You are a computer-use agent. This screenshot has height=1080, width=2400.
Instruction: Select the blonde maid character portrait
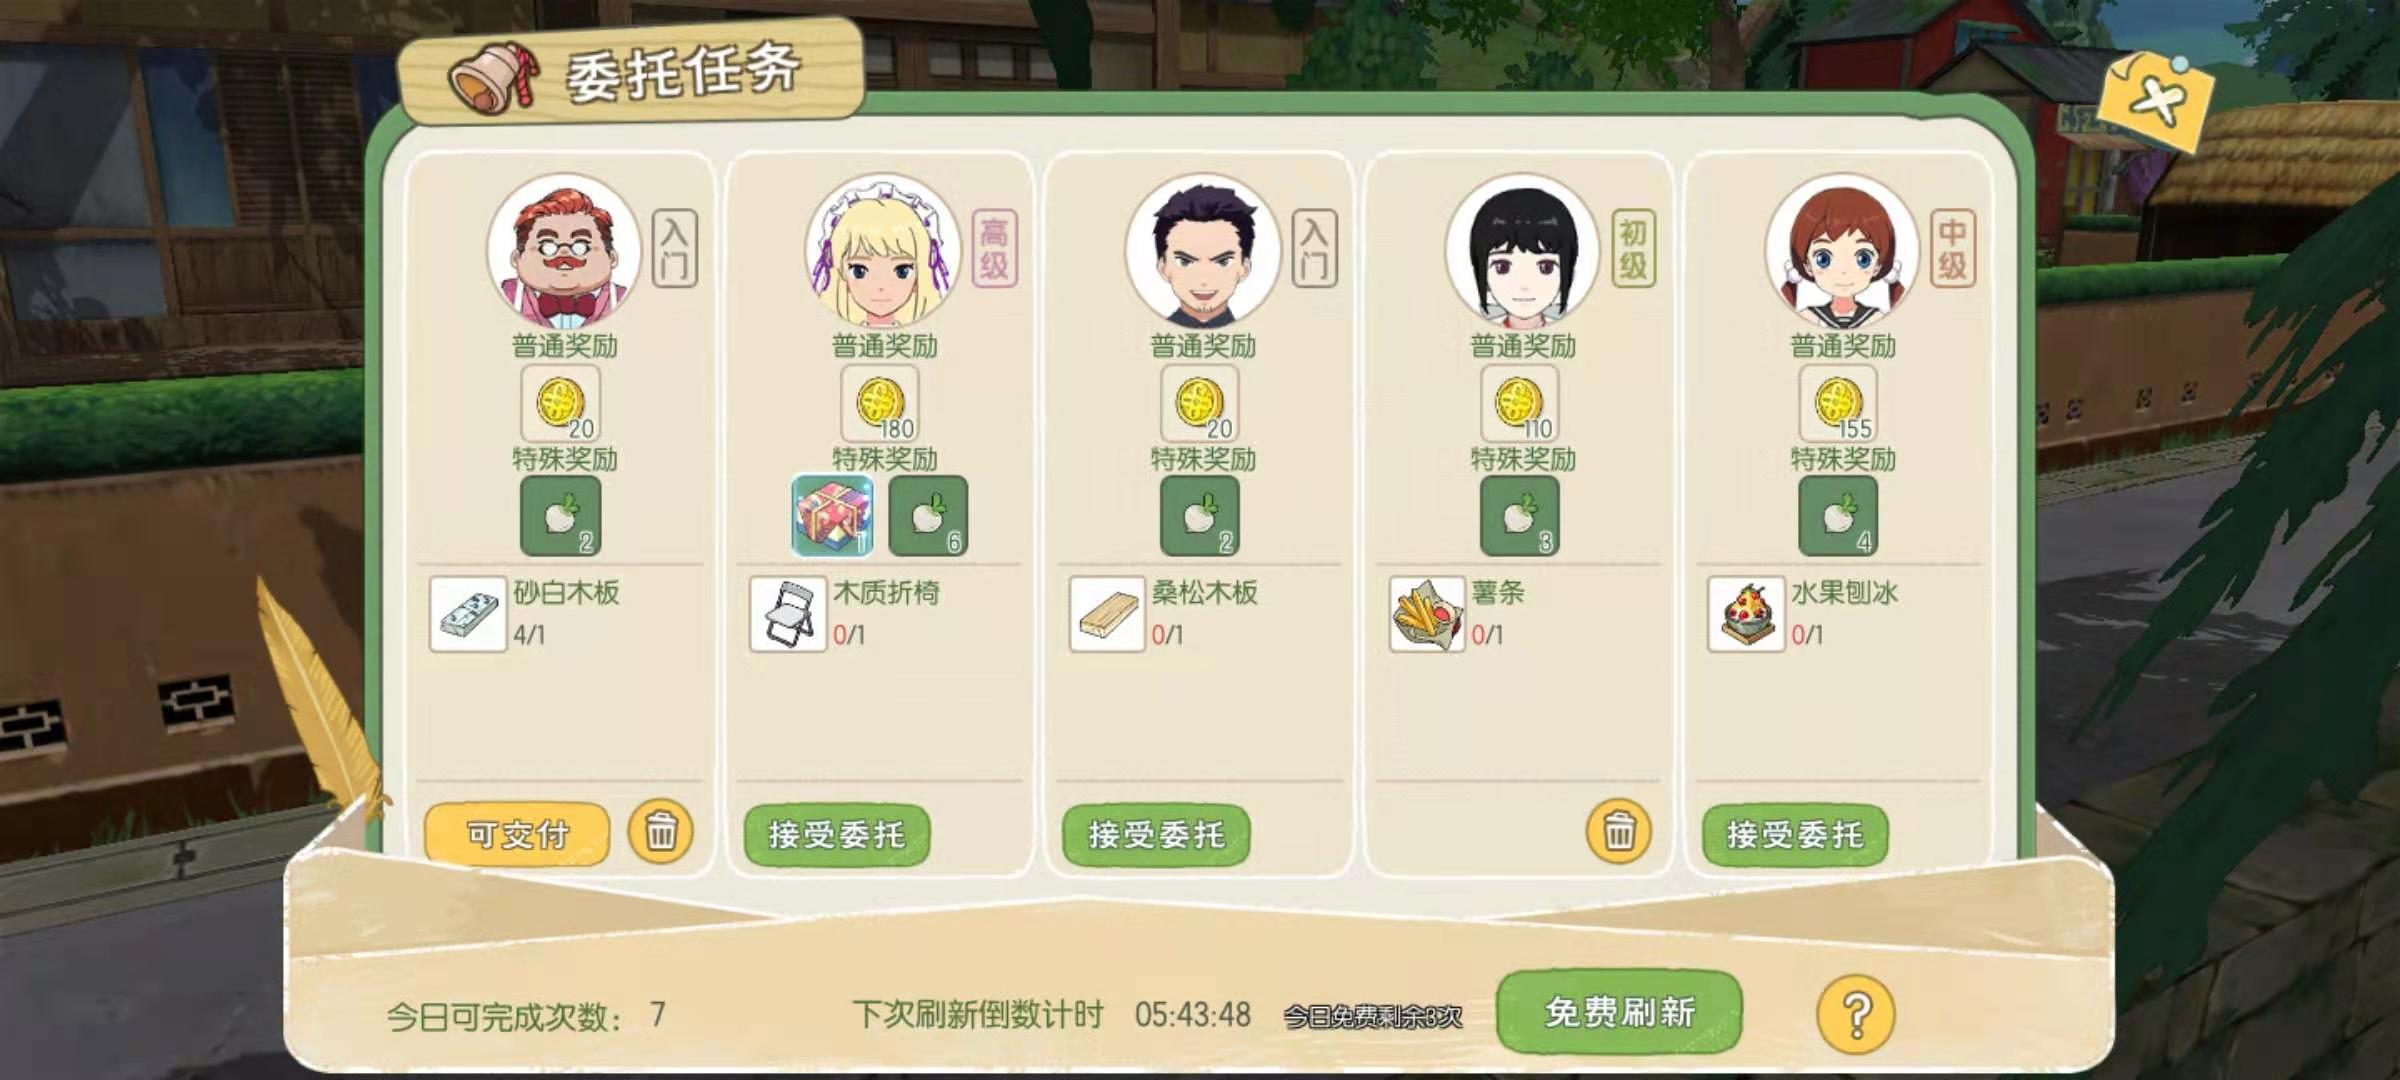pyautogui.click(x=882, y=250)
